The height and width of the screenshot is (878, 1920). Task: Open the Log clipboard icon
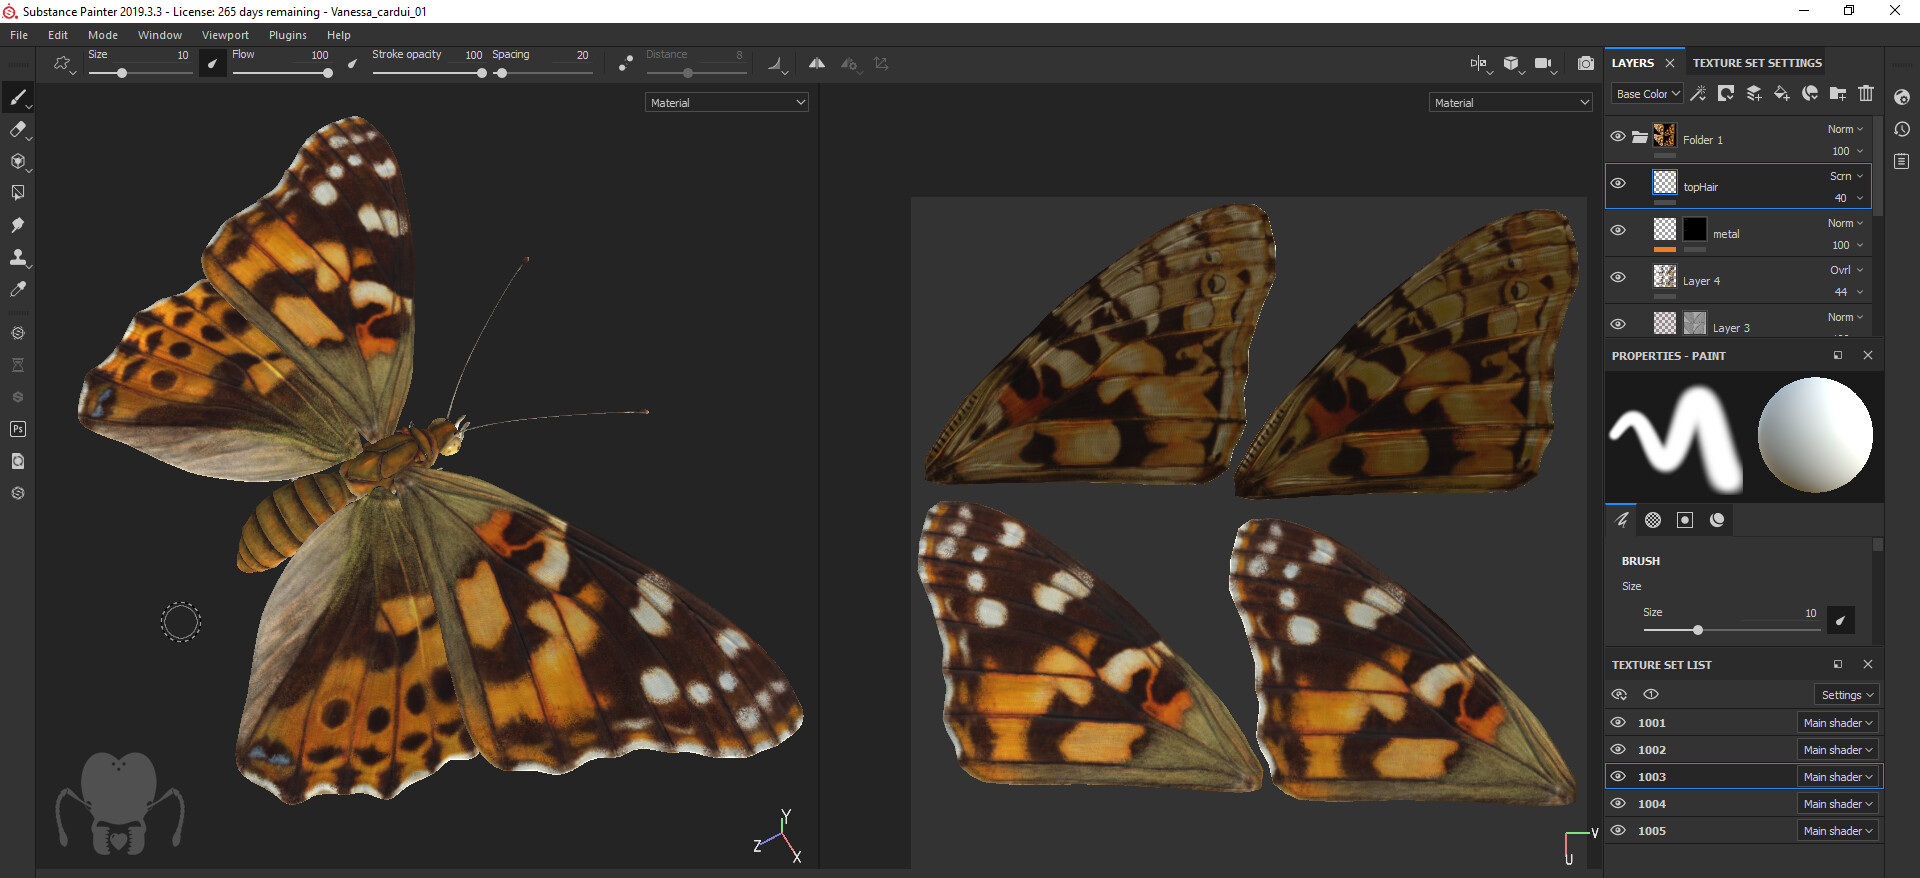(1902, 161)
